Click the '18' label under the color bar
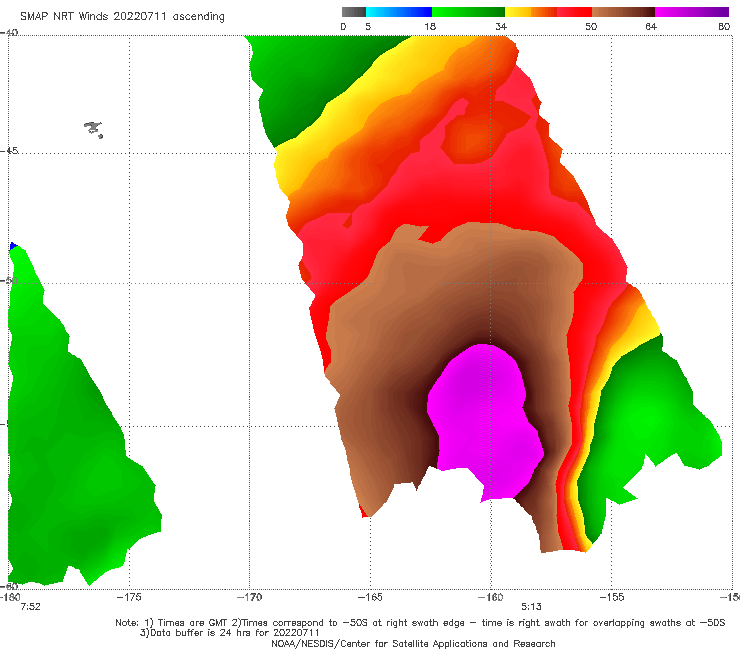This screenshot has width=740, height=650. (430, 26)
